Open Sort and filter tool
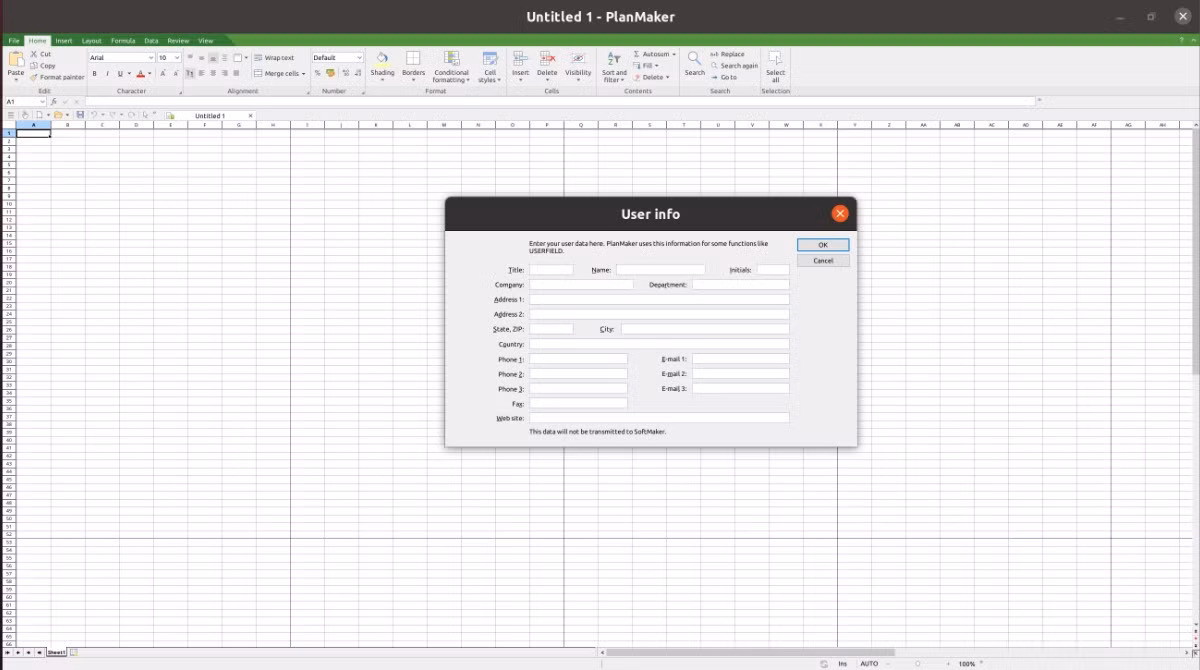The image size is (1200, 670). pyautogui.click(x=614, y=67)
